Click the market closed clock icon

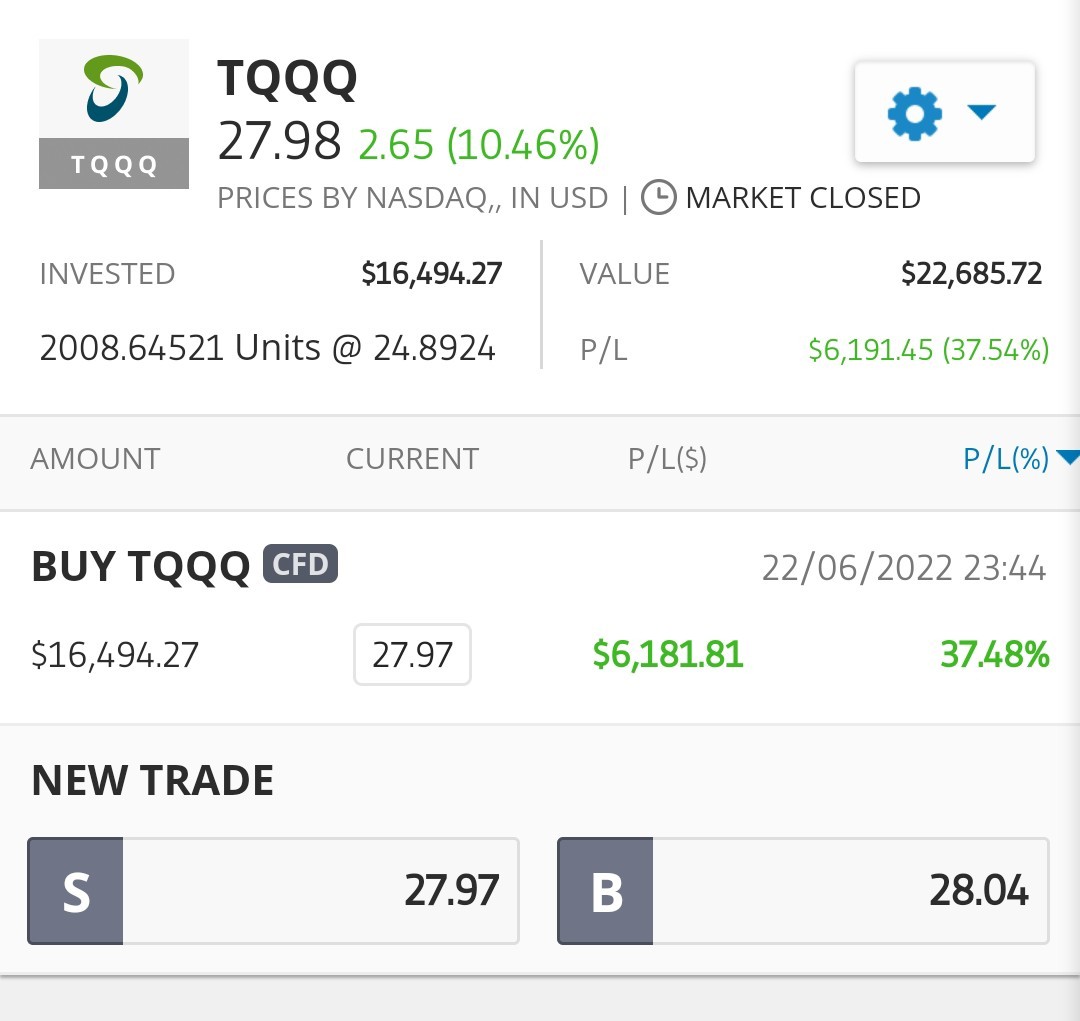point(658,198)
